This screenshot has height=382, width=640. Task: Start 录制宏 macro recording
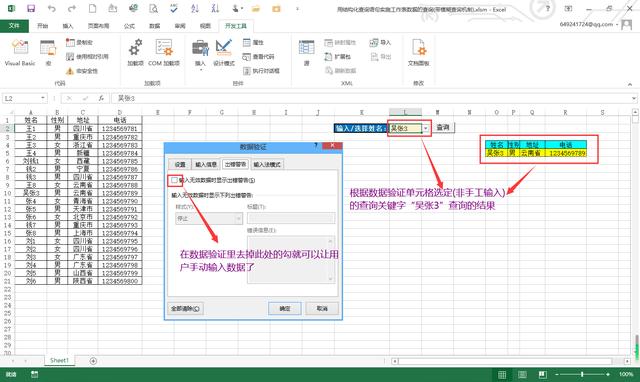pyautogui.click(x=80, y=42)
